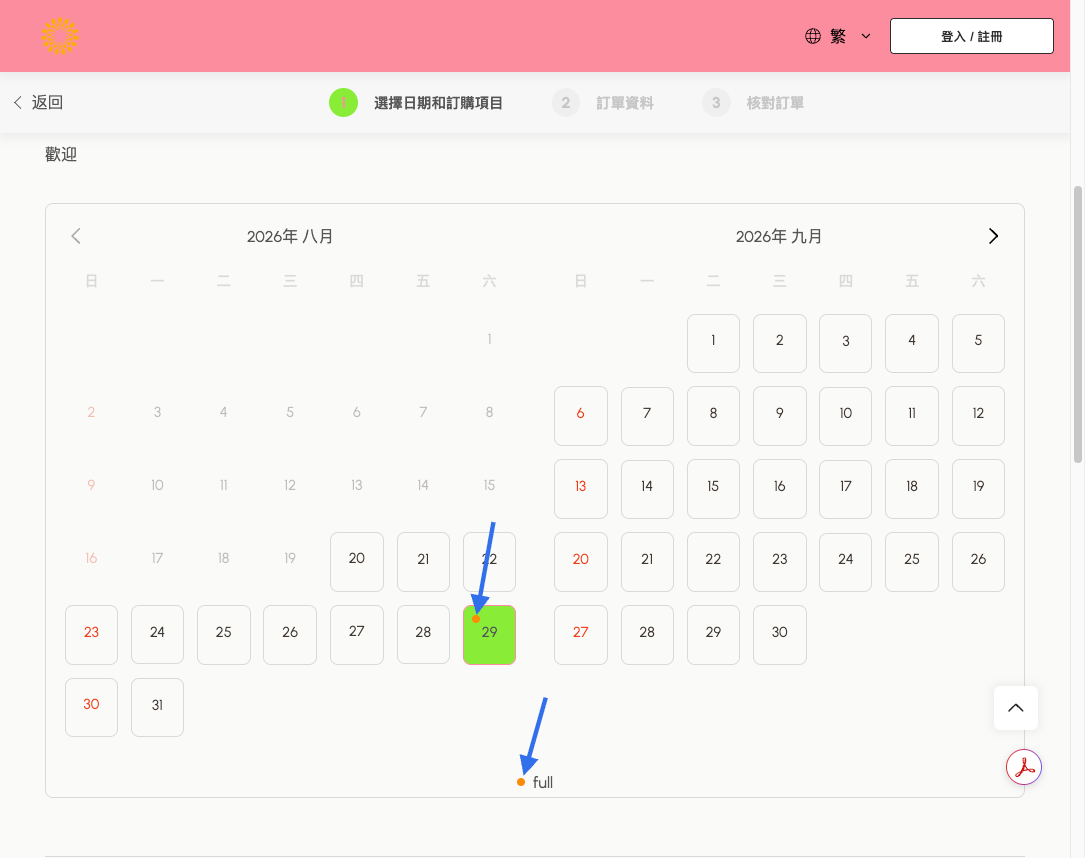Select September 25 date

(912, 562)
